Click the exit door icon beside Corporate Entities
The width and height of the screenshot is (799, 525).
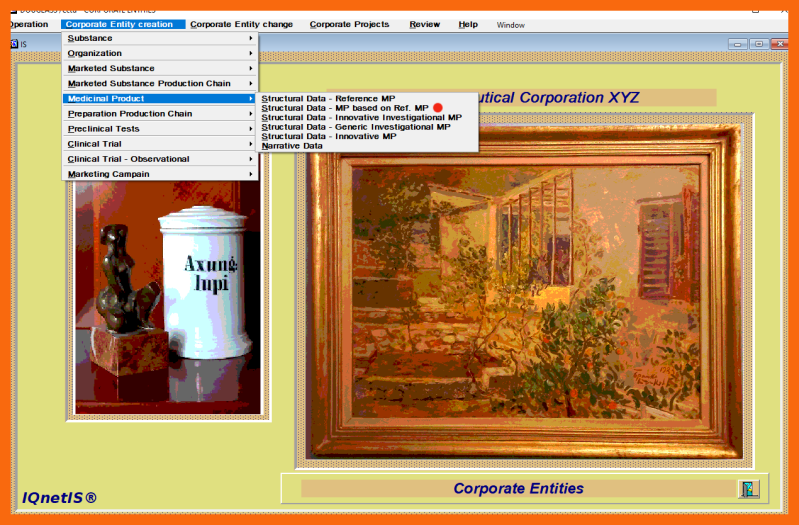(x=749, y=489)
